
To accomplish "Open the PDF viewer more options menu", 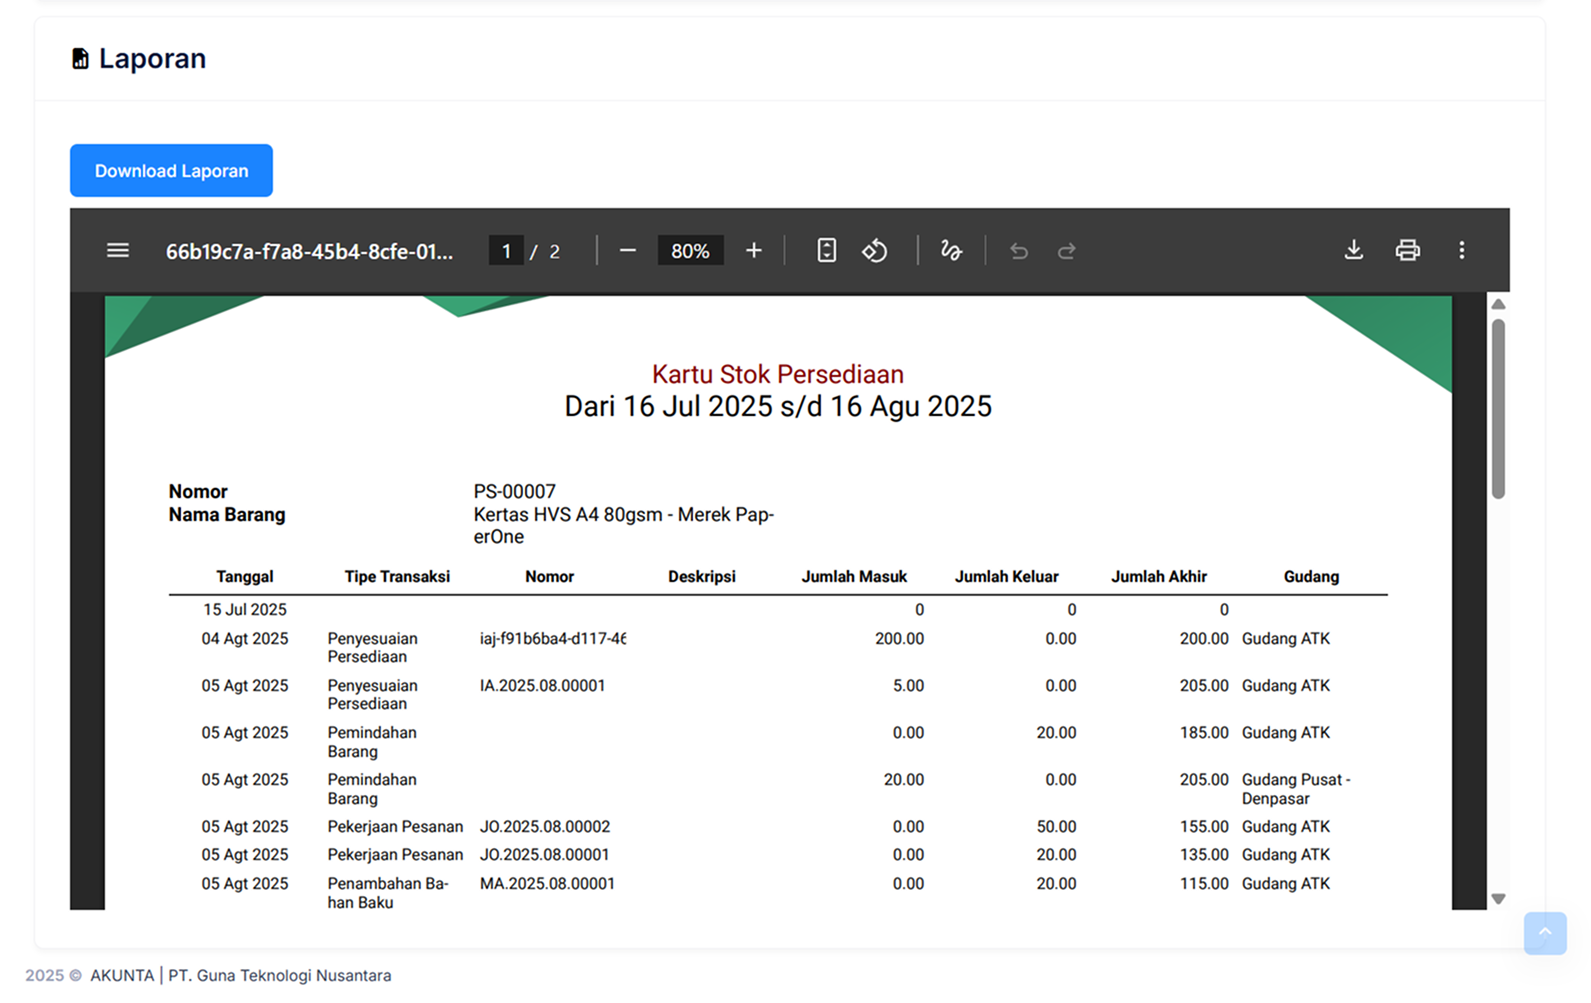I will [x=1461, y=250].
